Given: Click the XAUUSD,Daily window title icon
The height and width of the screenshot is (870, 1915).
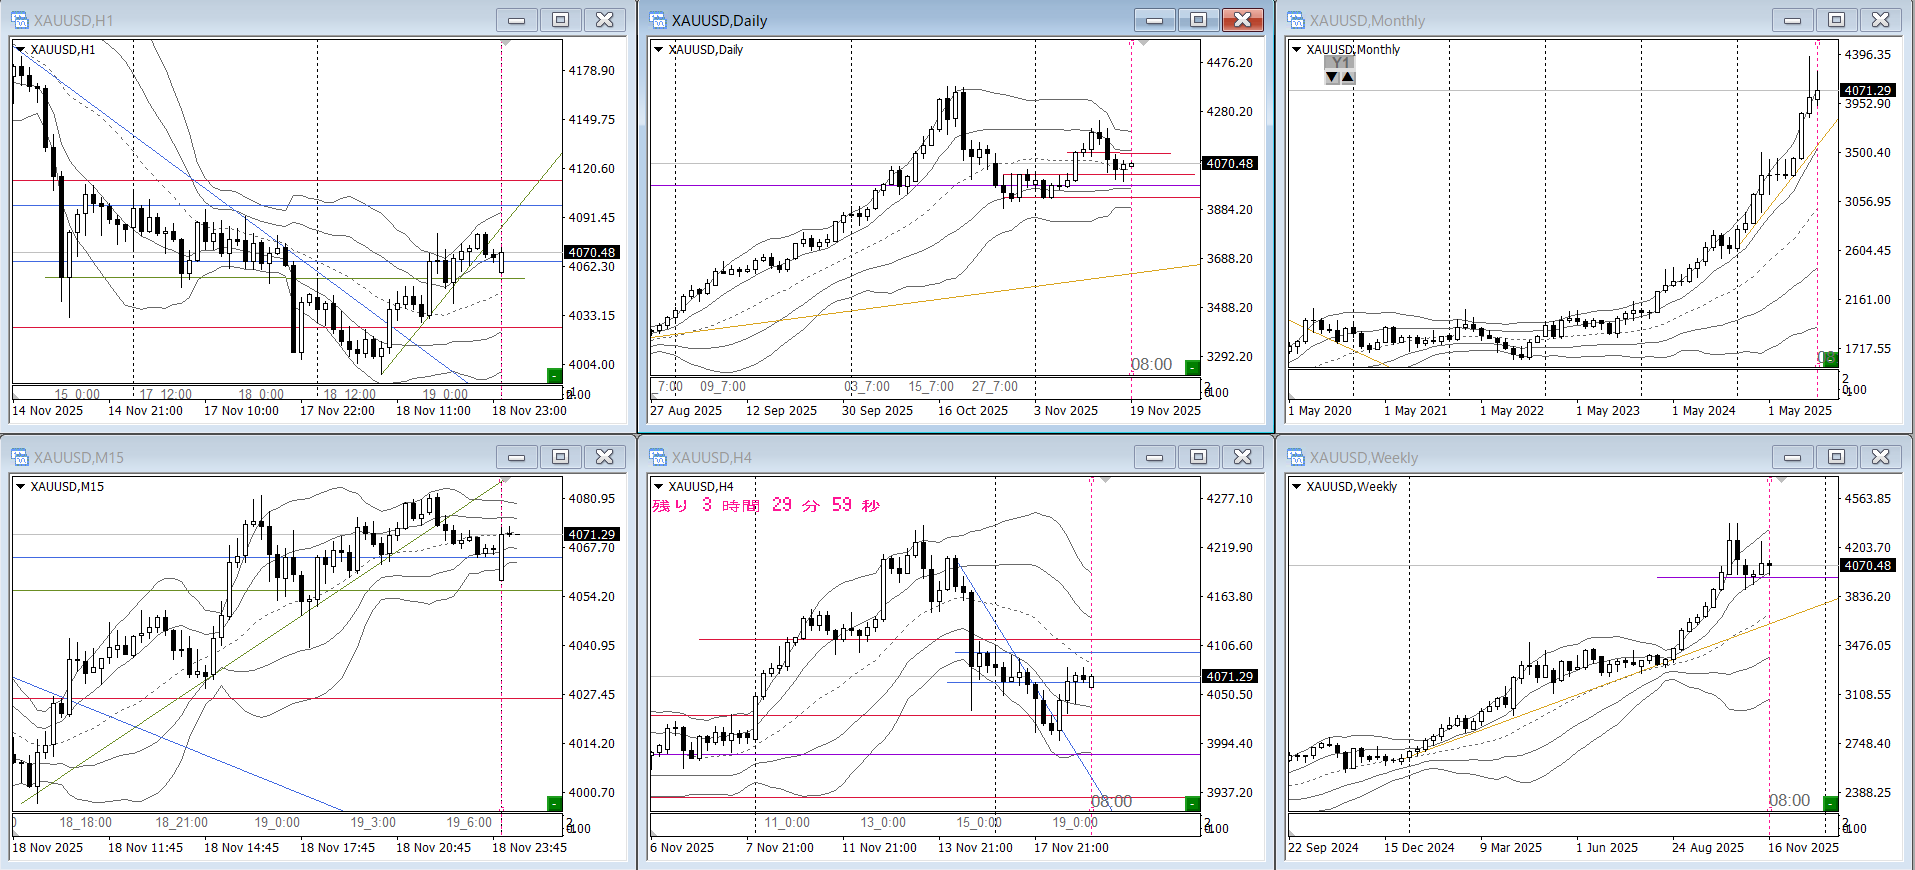Looking at the screenshot, I should pyautogui.click(x=658, y=20).
